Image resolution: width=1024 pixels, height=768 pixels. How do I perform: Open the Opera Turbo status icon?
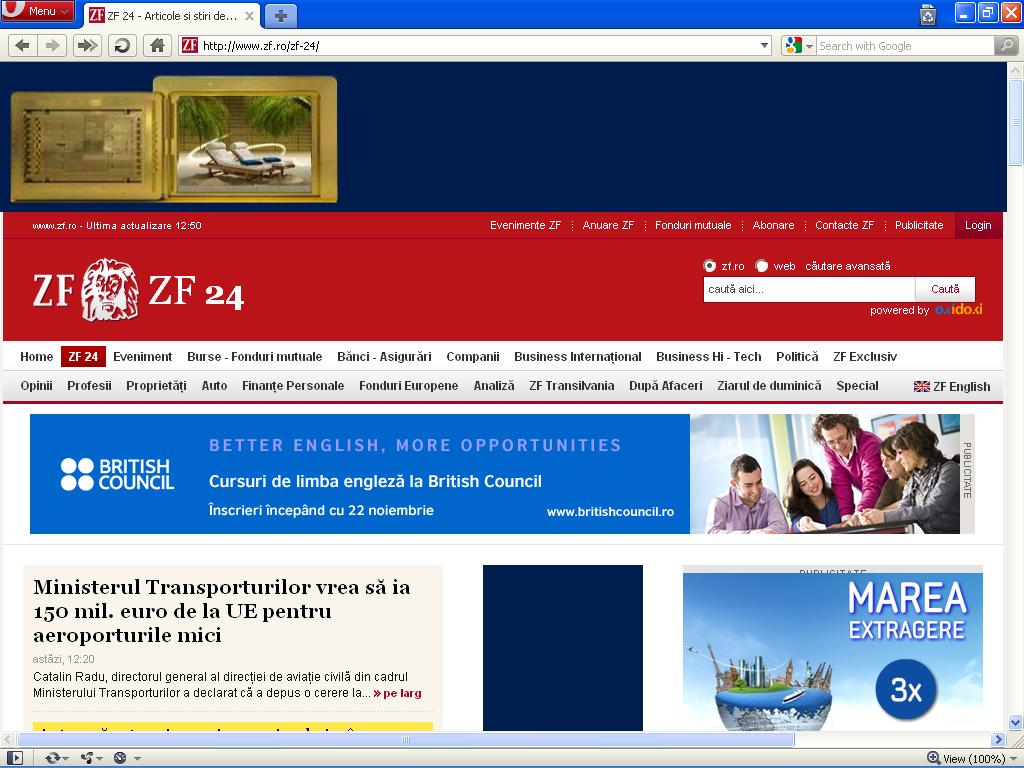coord(120,758)
